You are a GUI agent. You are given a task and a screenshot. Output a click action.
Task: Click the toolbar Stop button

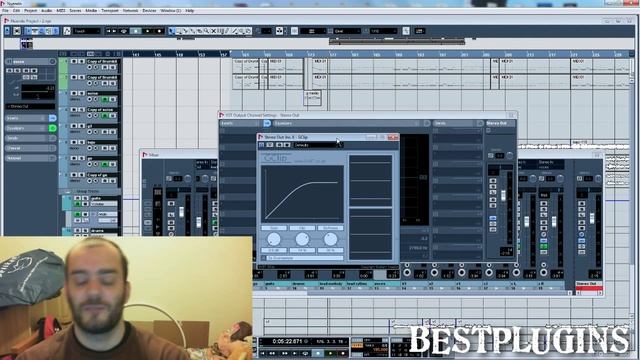tap(136, 31)
